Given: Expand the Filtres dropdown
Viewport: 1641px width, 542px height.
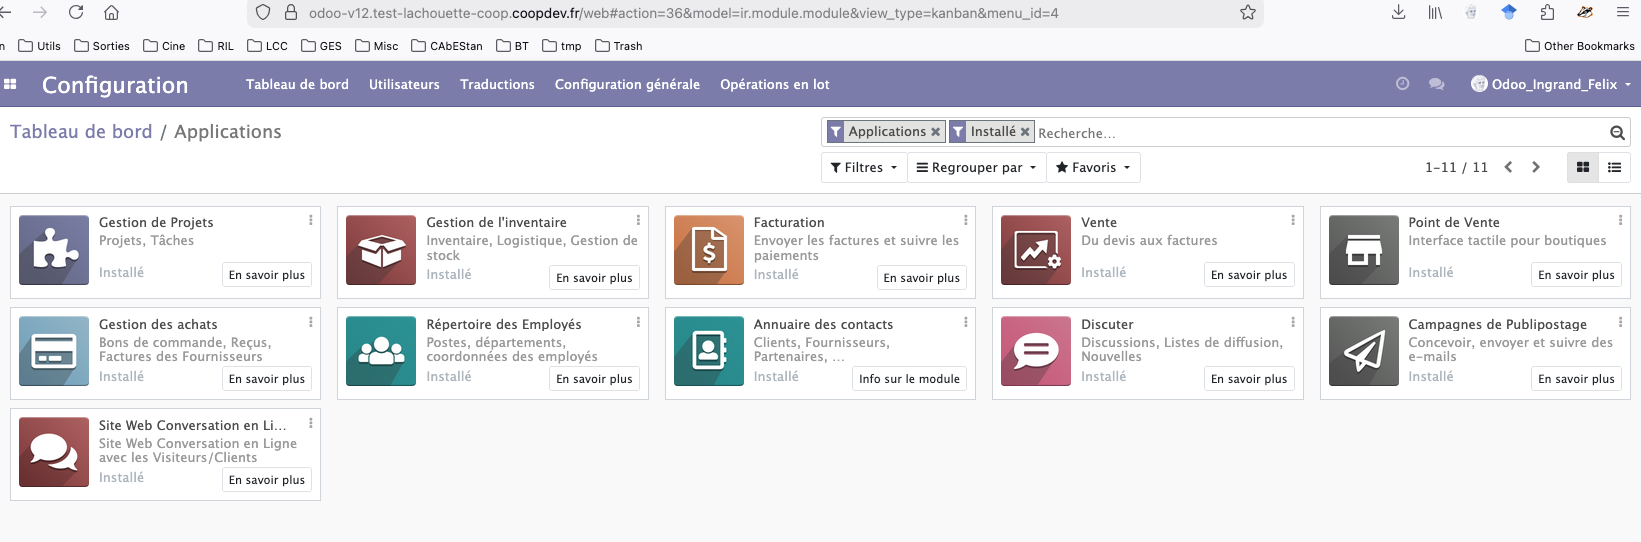Looking at the screenshot, I should (x=864, y=168).
